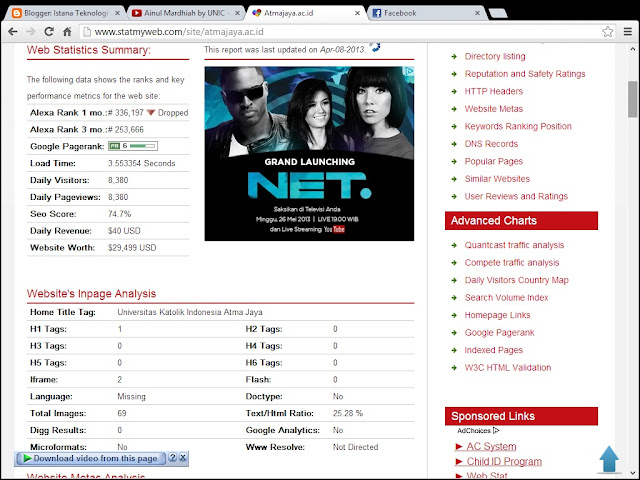This screenshot has width=640, height=480.
Task: Open Reputation and Safety Ratings link
Action: click(525, 74)
